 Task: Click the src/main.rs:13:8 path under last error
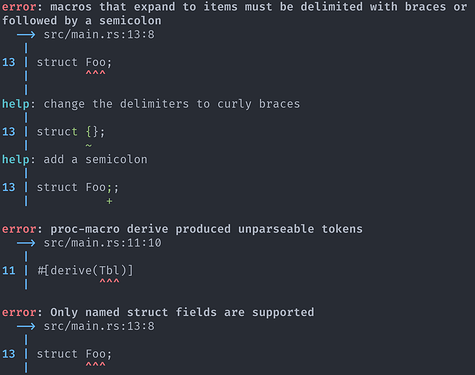pos(99,326)
